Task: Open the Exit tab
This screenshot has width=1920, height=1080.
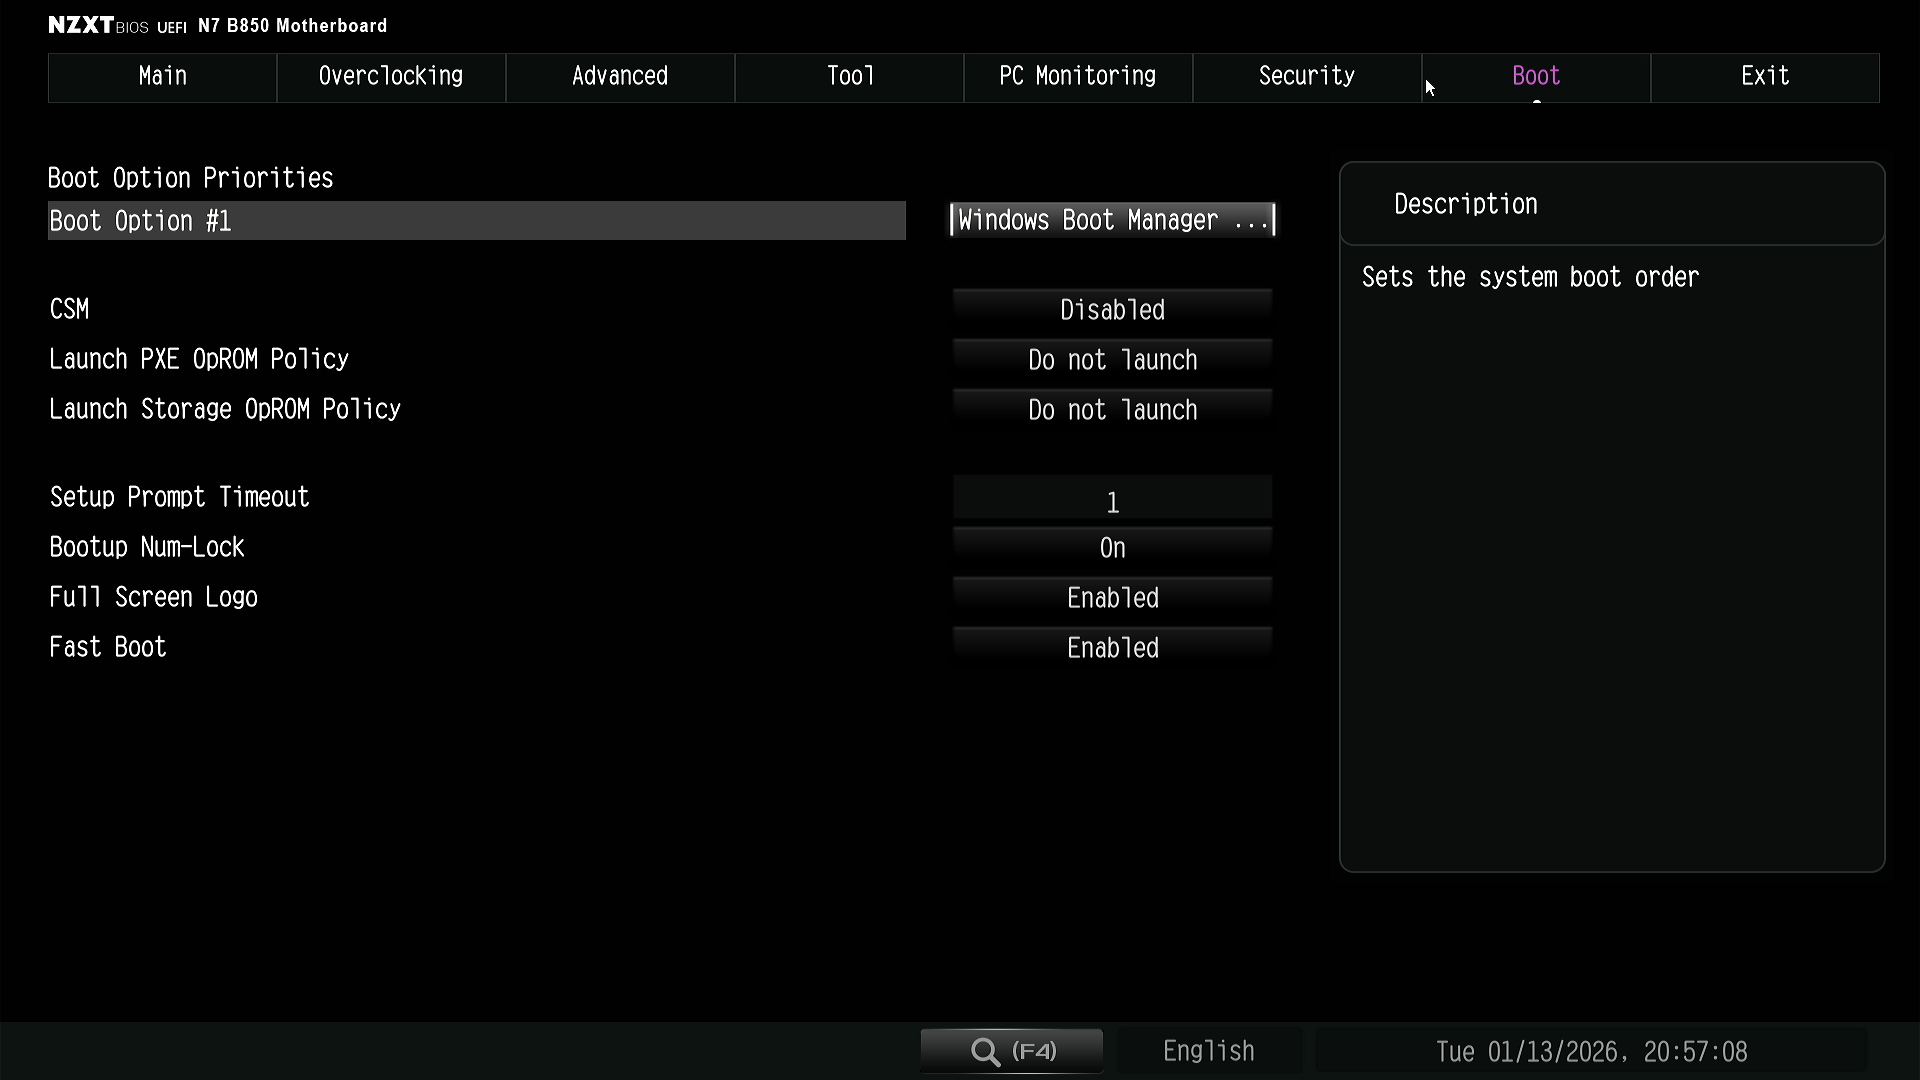Action: click(1764, 77)
